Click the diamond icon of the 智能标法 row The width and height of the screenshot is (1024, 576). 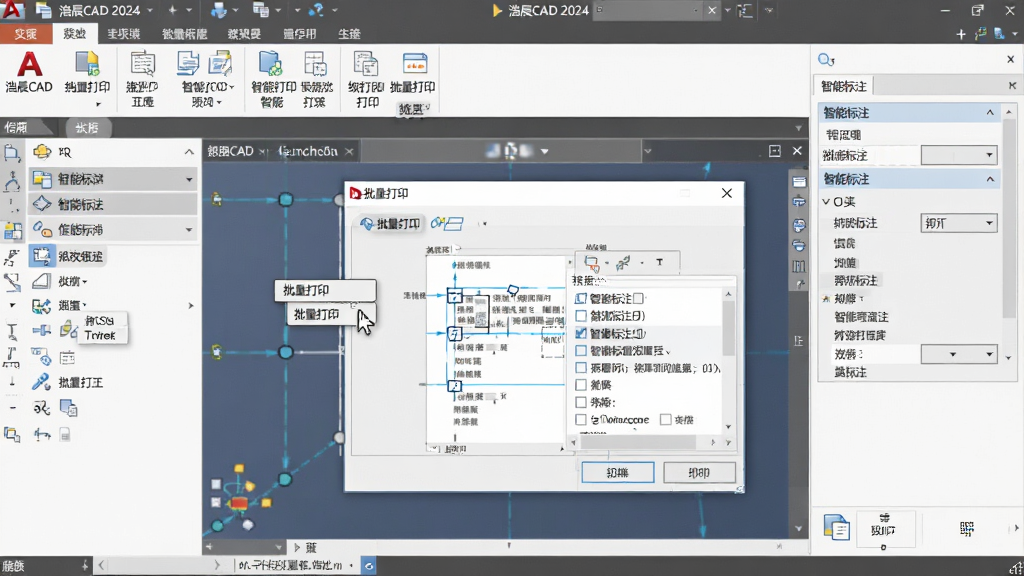42,204
